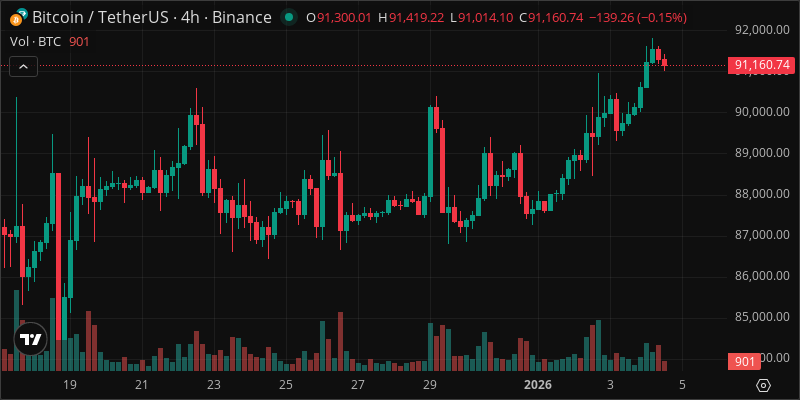Click the 23 date label on time axis
800x400 pixels.
click(x=214, y=385)
